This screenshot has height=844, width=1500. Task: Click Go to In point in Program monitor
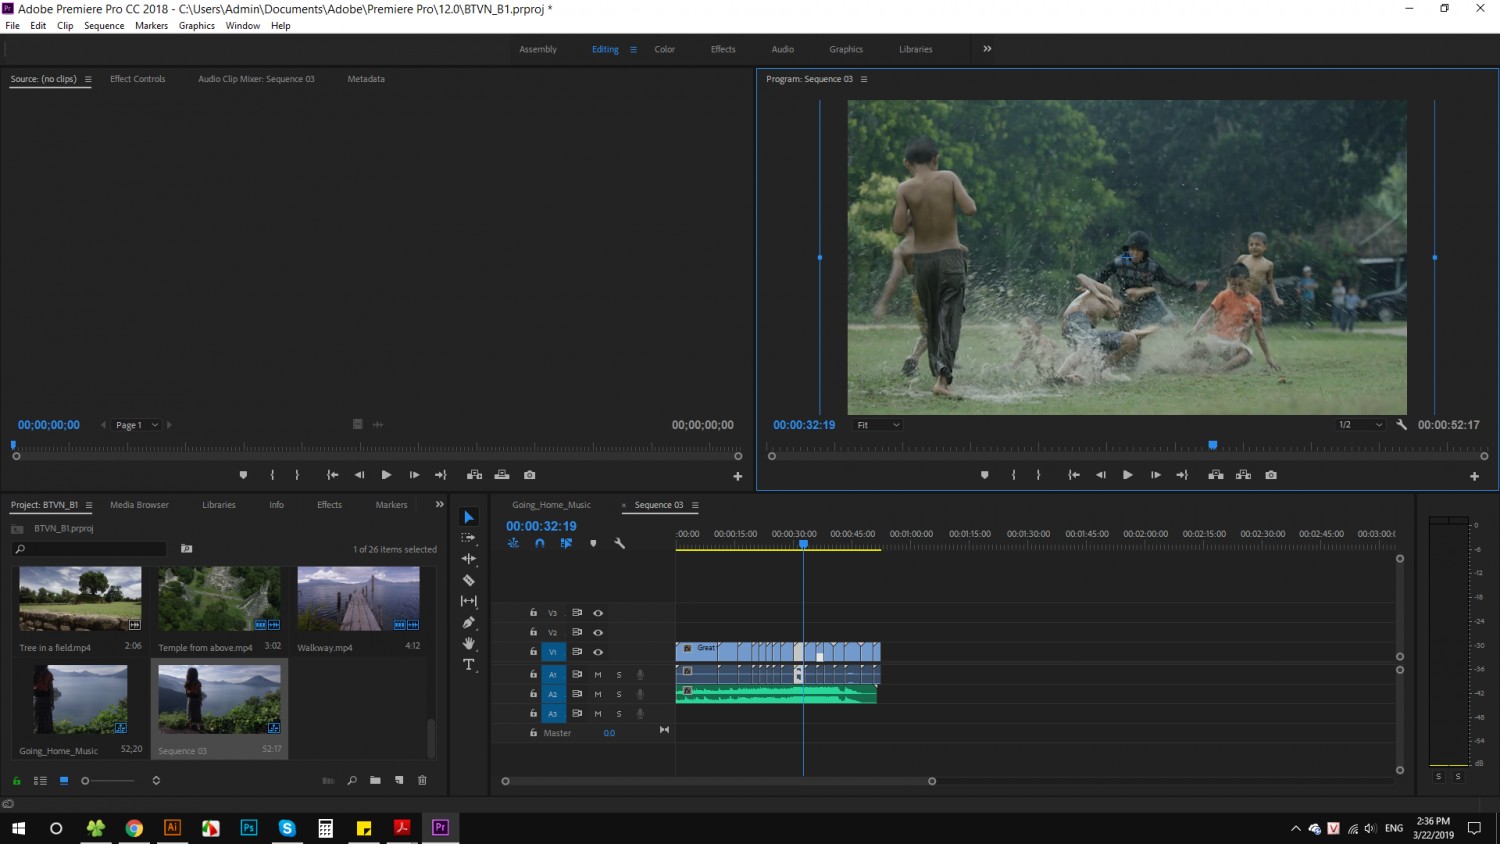(1073, 475)
